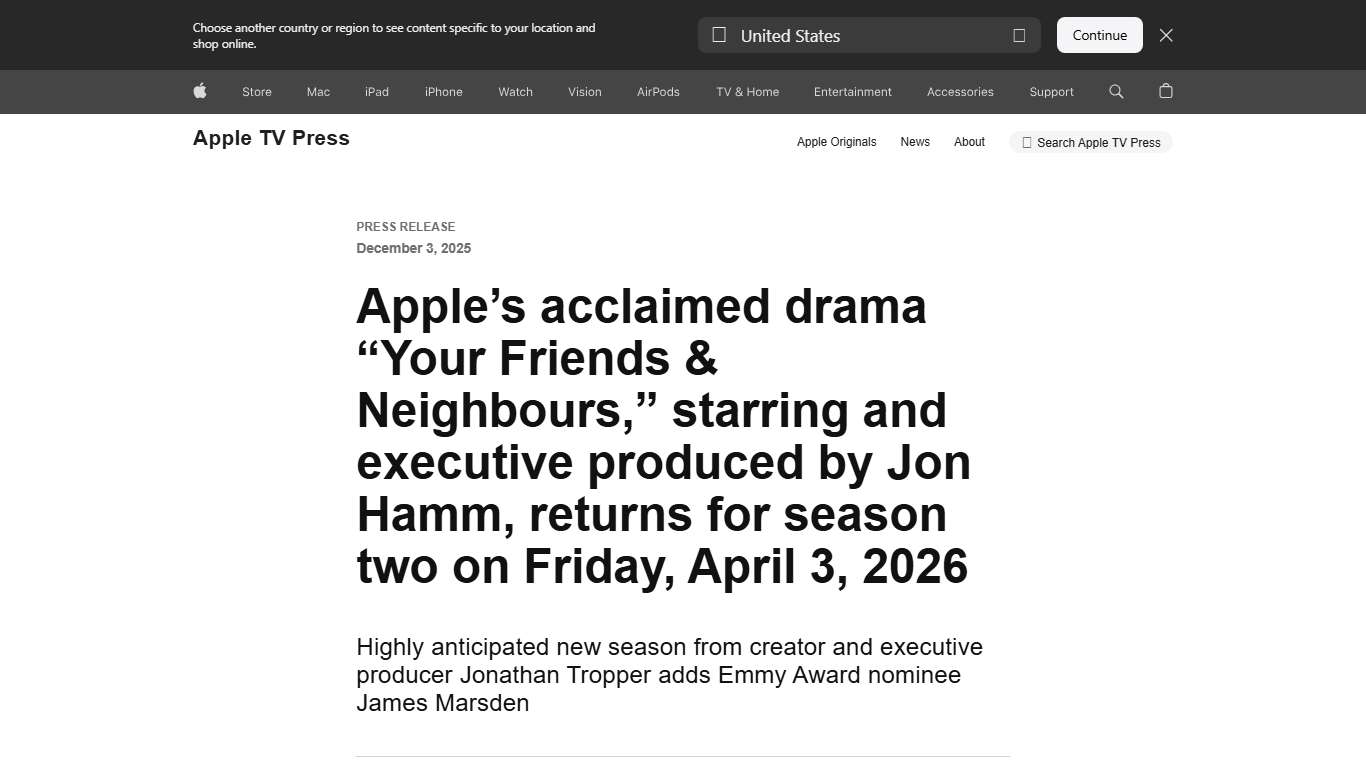Open the Apple Originals link

tap(836, 141)
